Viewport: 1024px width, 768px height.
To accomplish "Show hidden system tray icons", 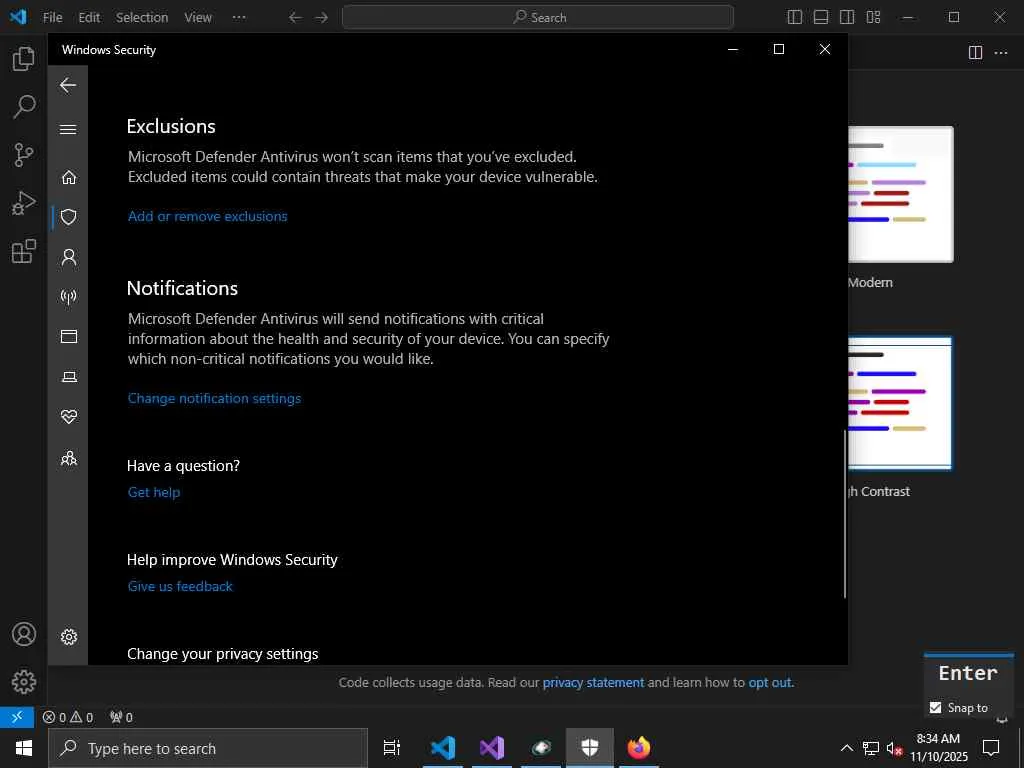I will (847, 748).
